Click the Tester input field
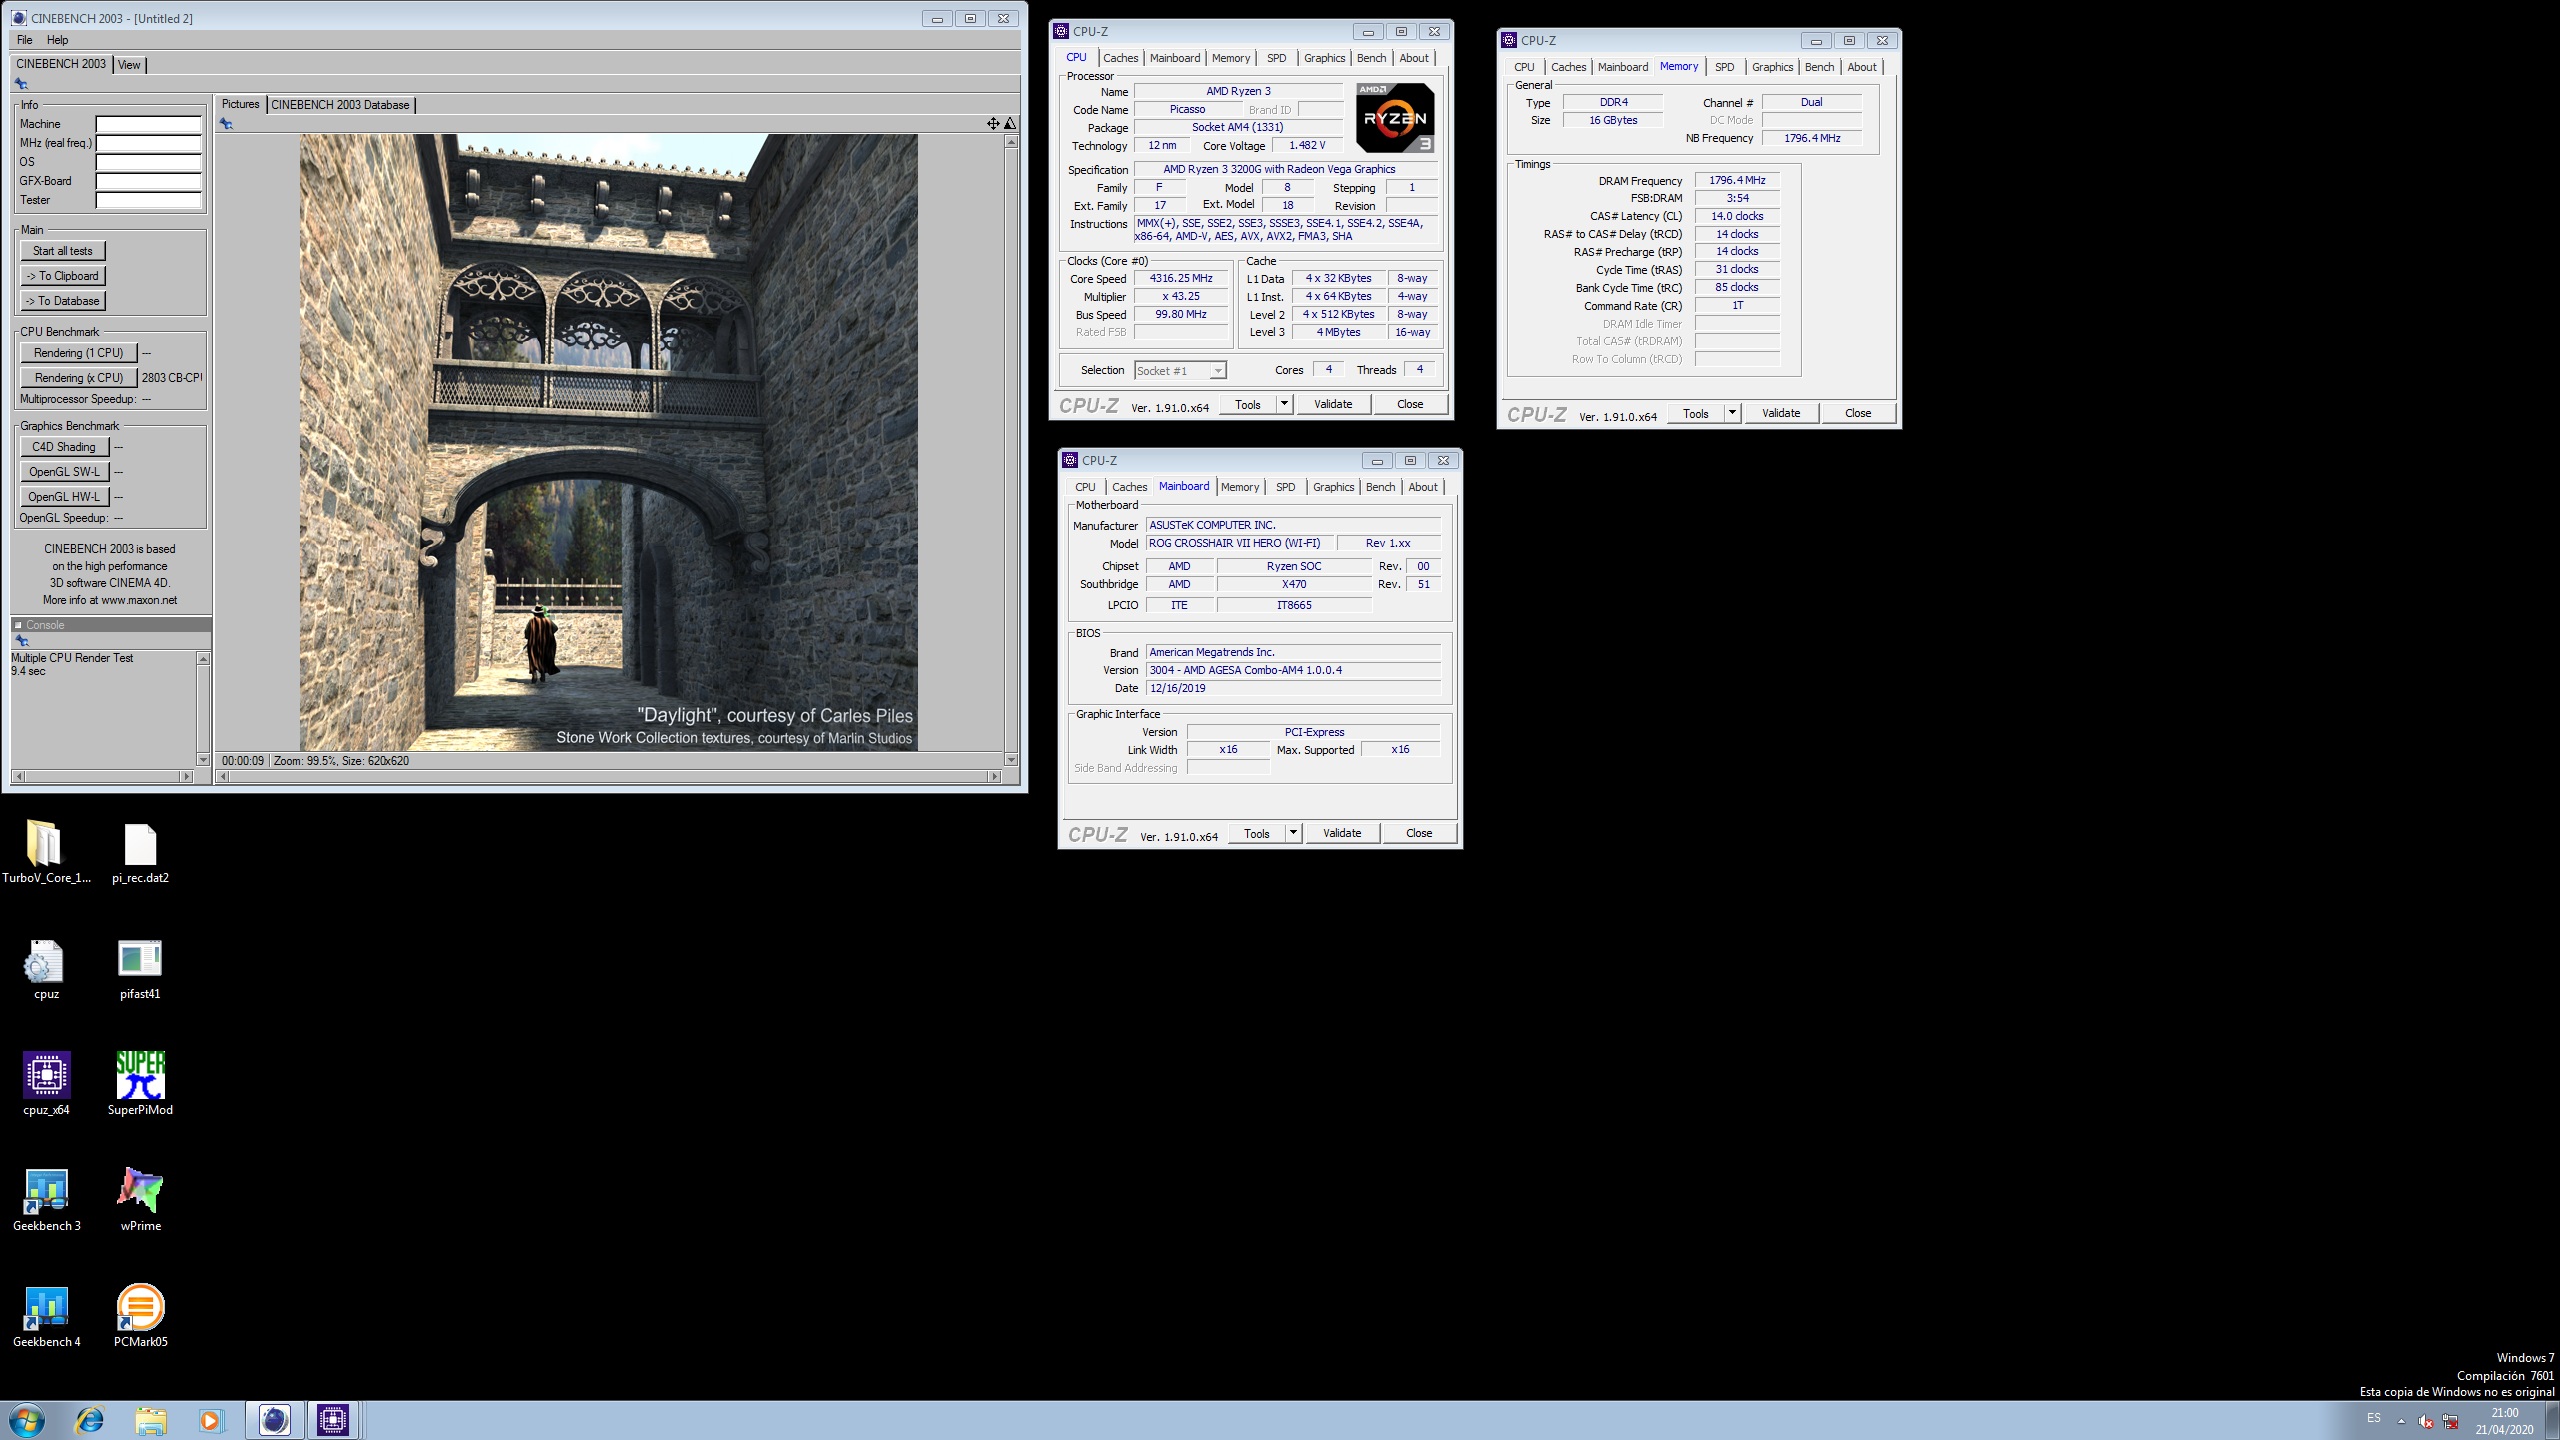2560x1440 pixels. [x=149, y=200]
